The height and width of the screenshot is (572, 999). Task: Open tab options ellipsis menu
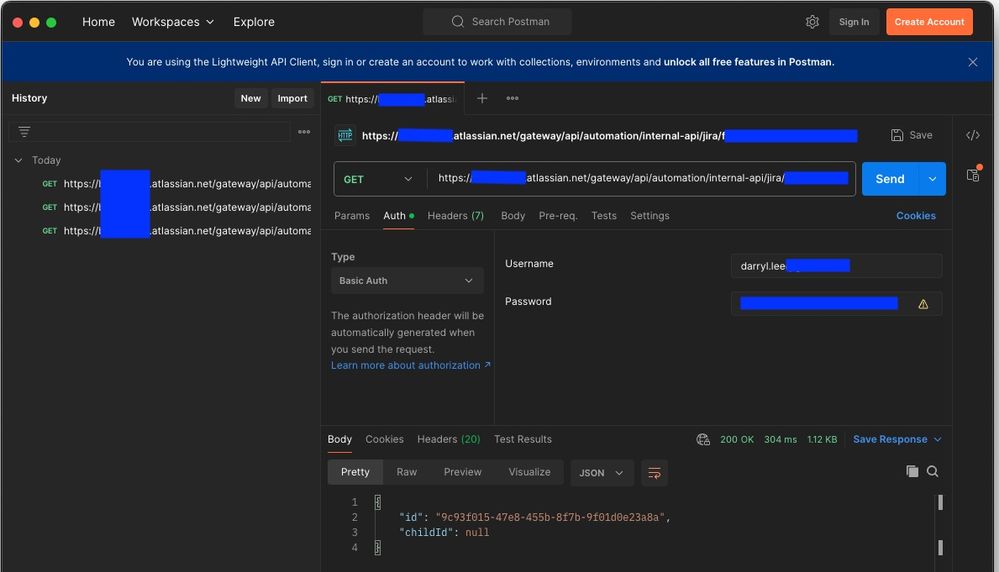[x=512, y=98]
